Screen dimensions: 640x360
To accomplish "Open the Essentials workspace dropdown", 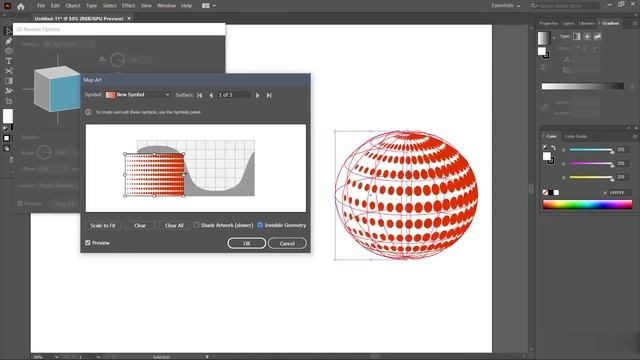I will 506,6.
